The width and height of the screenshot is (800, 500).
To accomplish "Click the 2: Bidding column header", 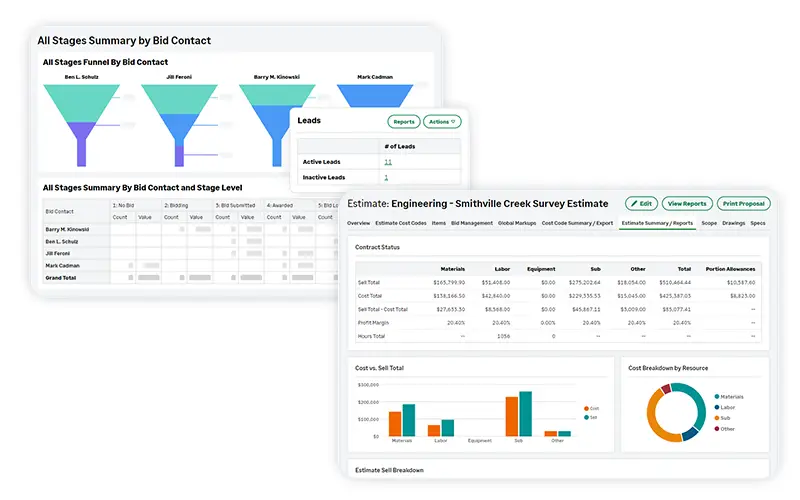I will 176,206.
